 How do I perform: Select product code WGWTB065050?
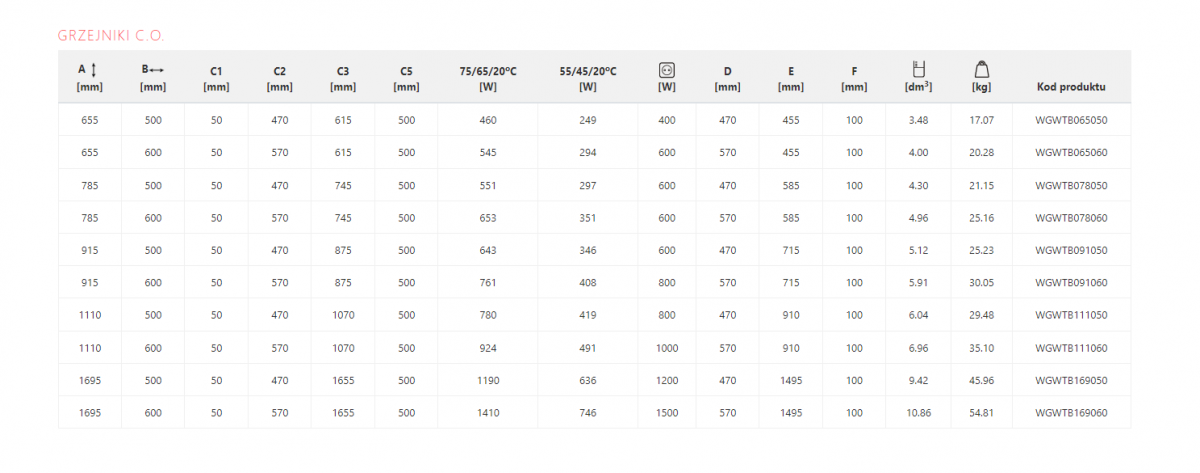coord(1071,120)
